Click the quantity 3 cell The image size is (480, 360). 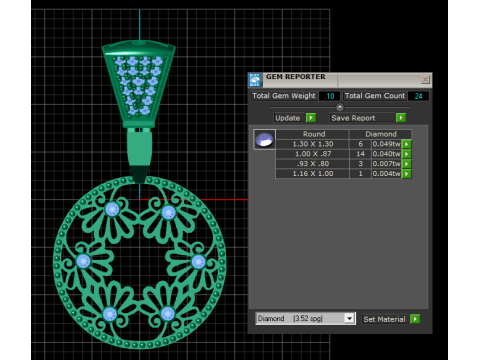click(360, 164)
